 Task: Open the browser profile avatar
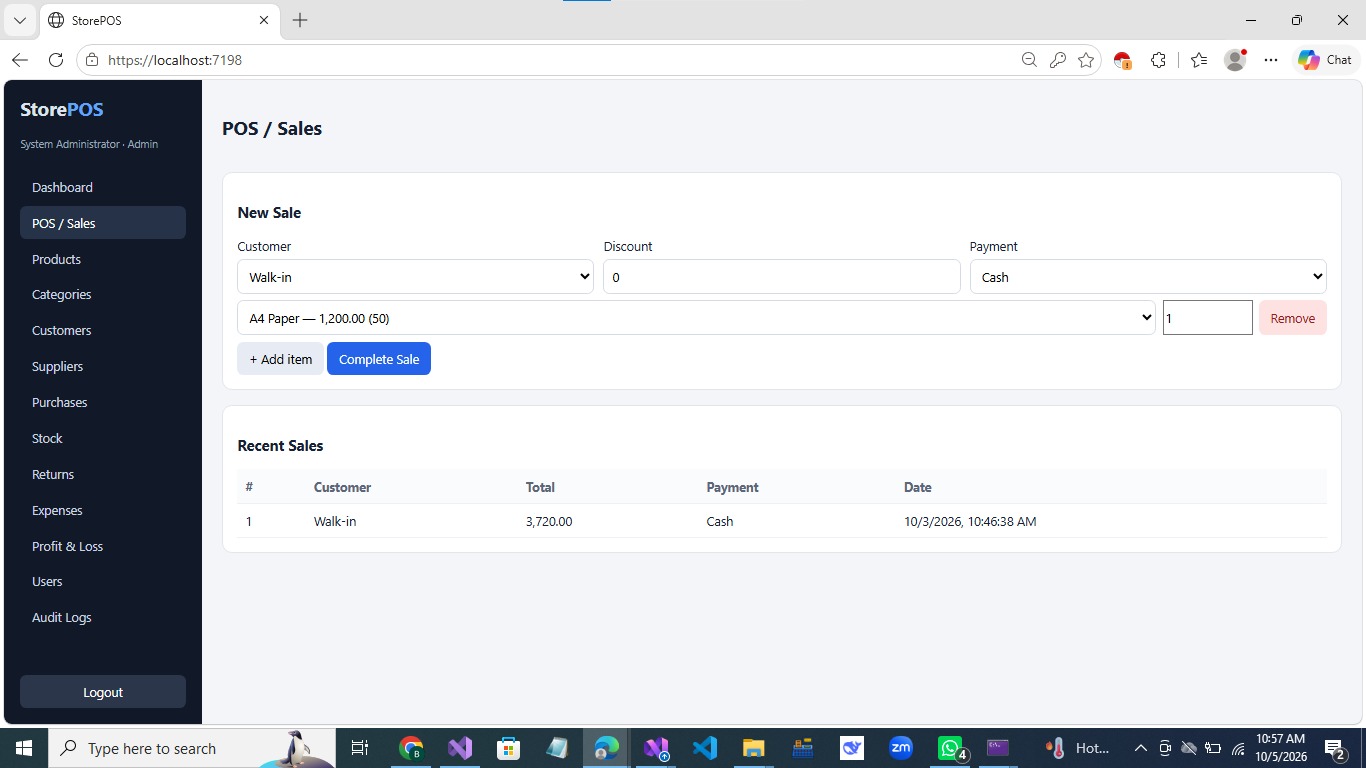[x=1236, y=60]
